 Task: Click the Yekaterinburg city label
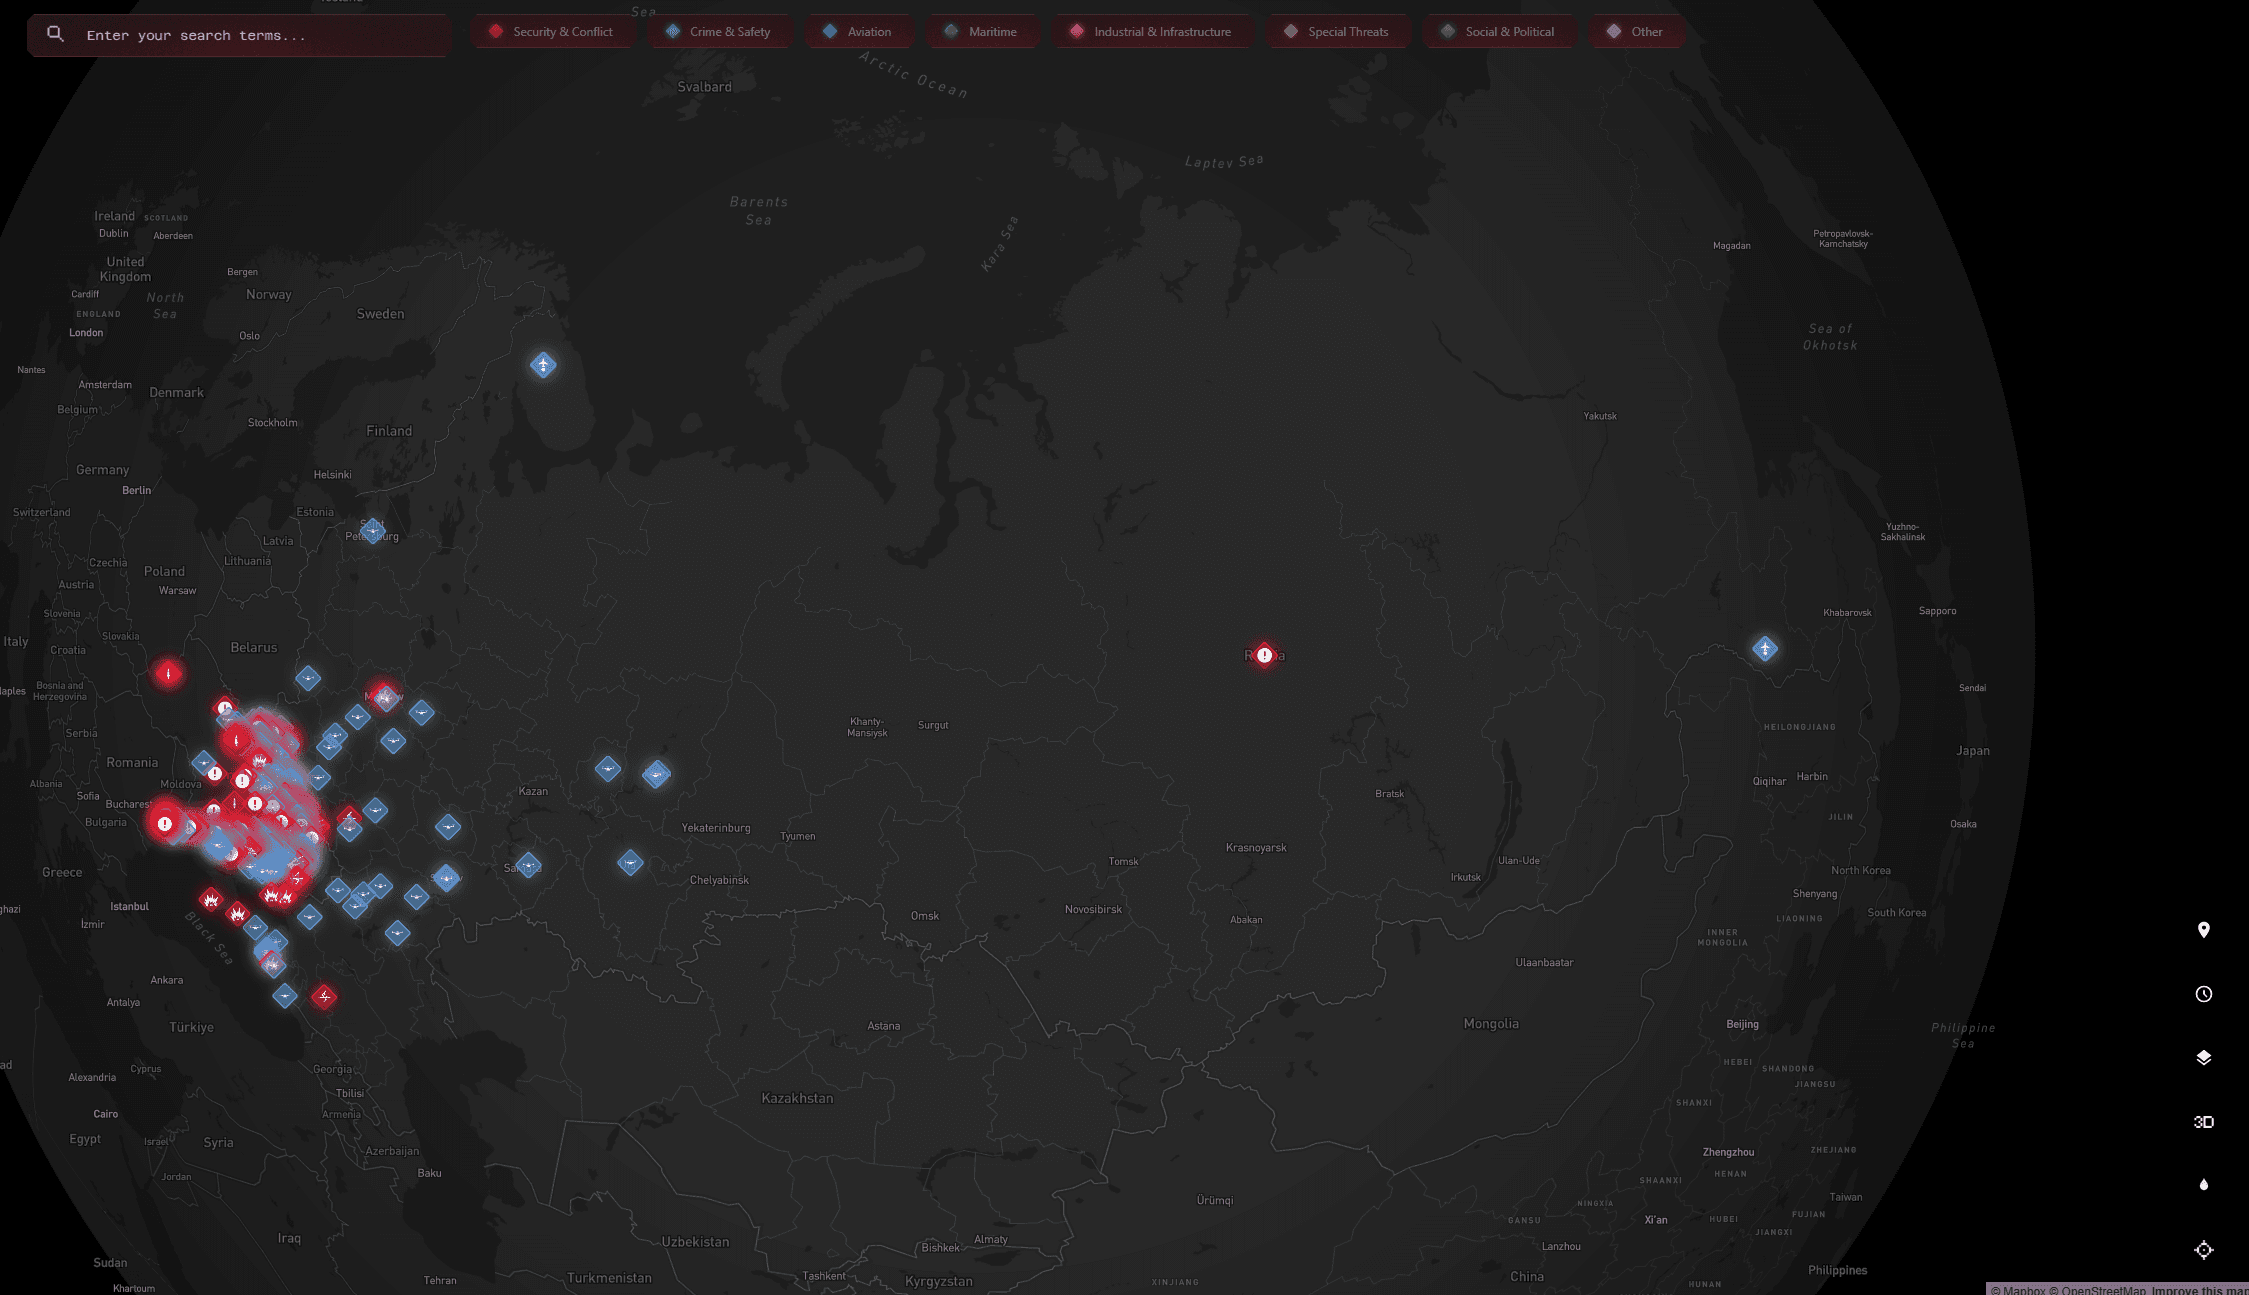click(716, 828)
